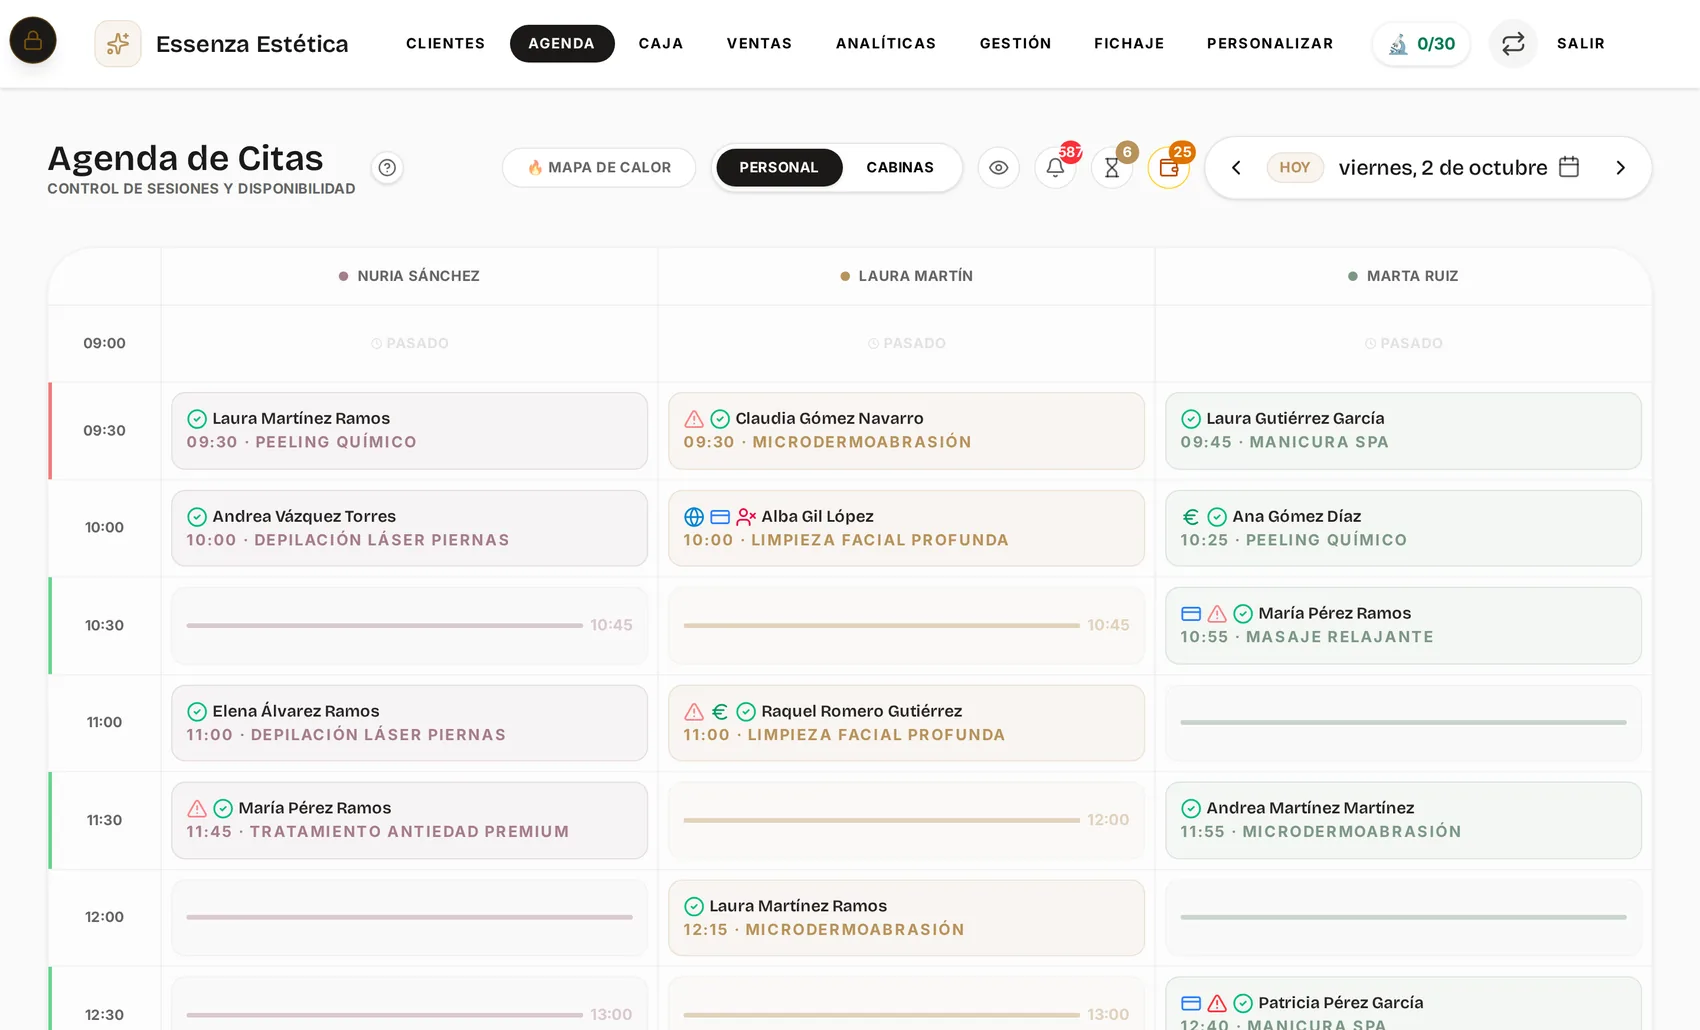The height and width of the screenshot is (1030, 1700).
Task: Go to previous day arrow
Action: [x=1236, y=168]
